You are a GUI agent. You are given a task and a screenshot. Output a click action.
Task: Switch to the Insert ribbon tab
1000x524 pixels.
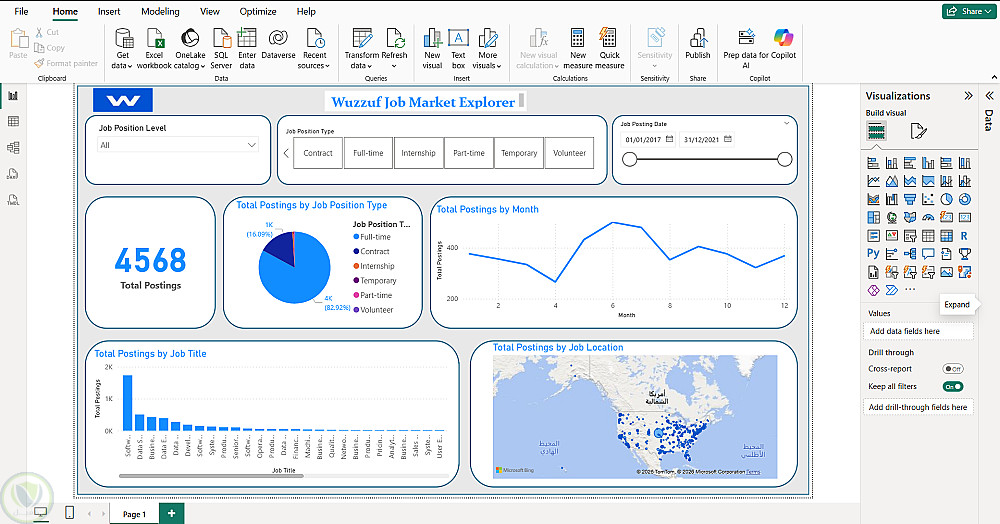click(x=109, y=11)
